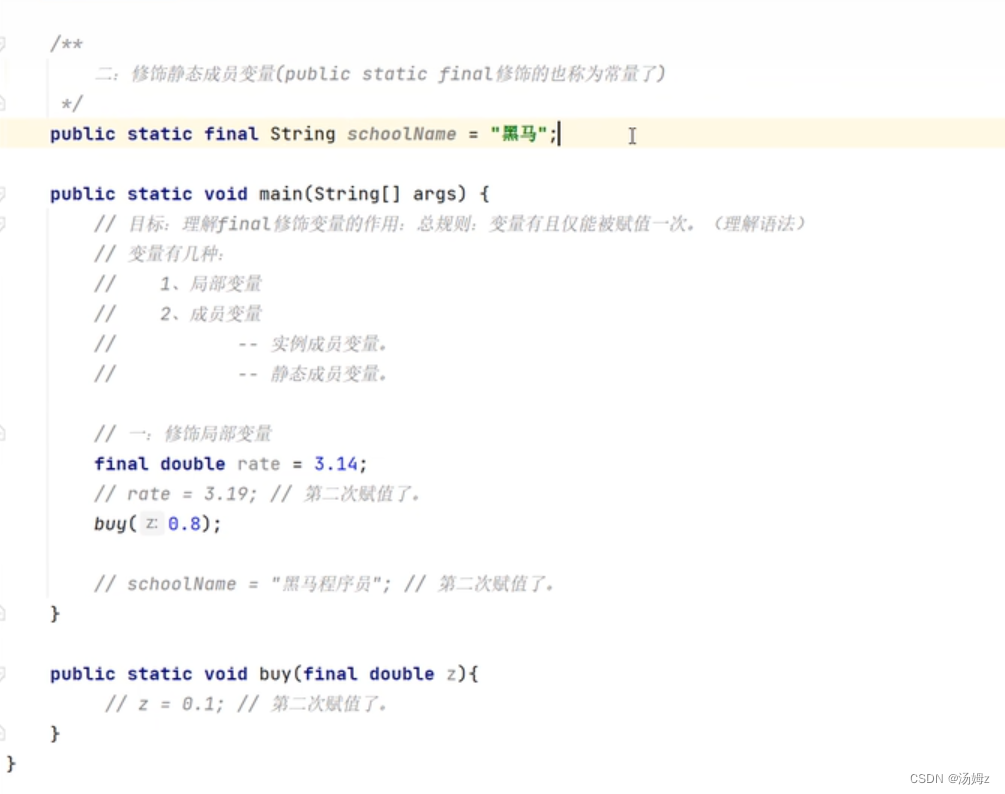Click the 'buy' method name in its declaration
Screen dimensions: 1005x794
(x=275, y=674)
